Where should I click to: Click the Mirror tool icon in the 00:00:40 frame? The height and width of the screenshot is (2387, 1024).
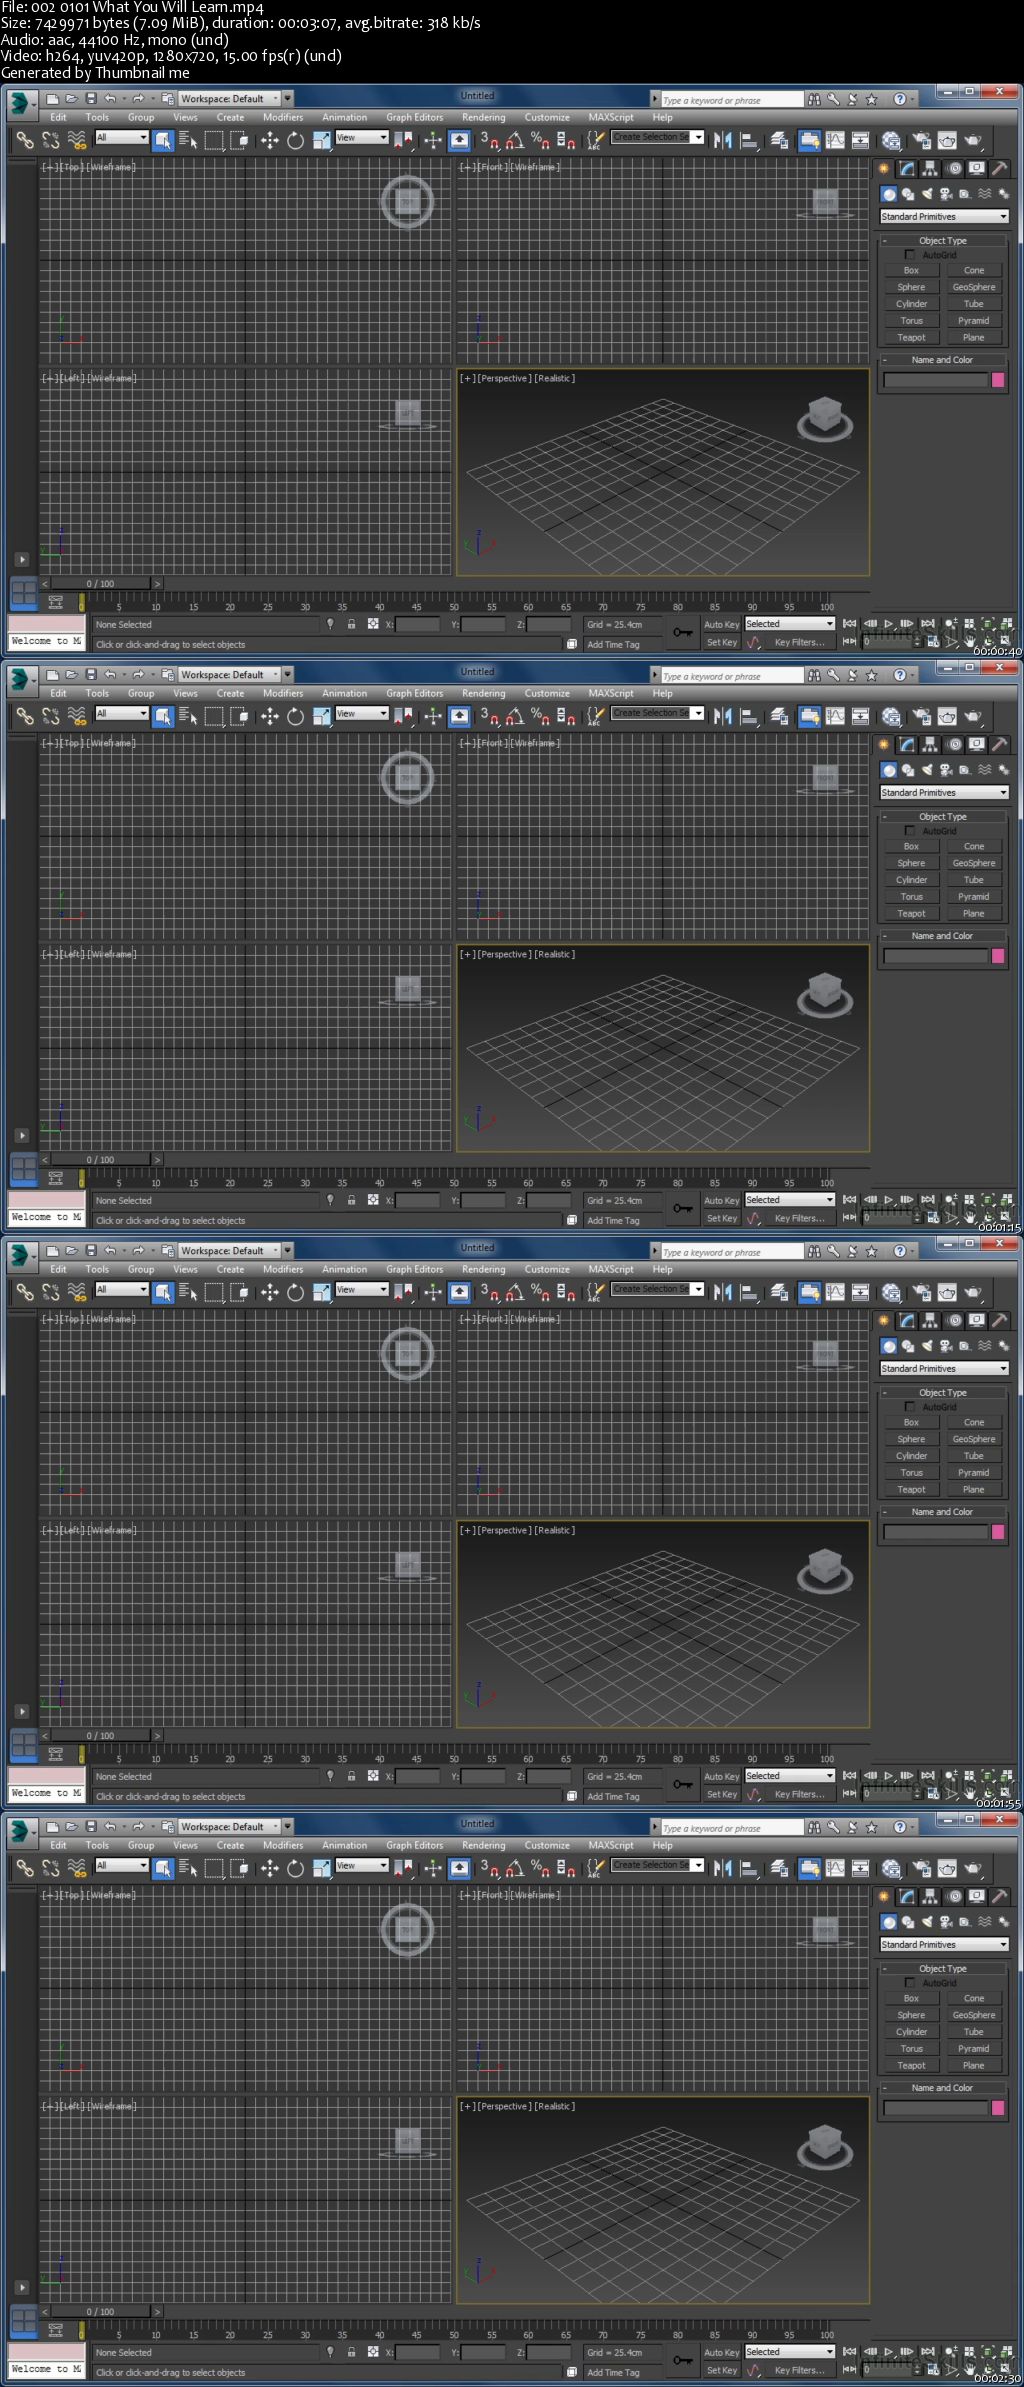[723, 141]
